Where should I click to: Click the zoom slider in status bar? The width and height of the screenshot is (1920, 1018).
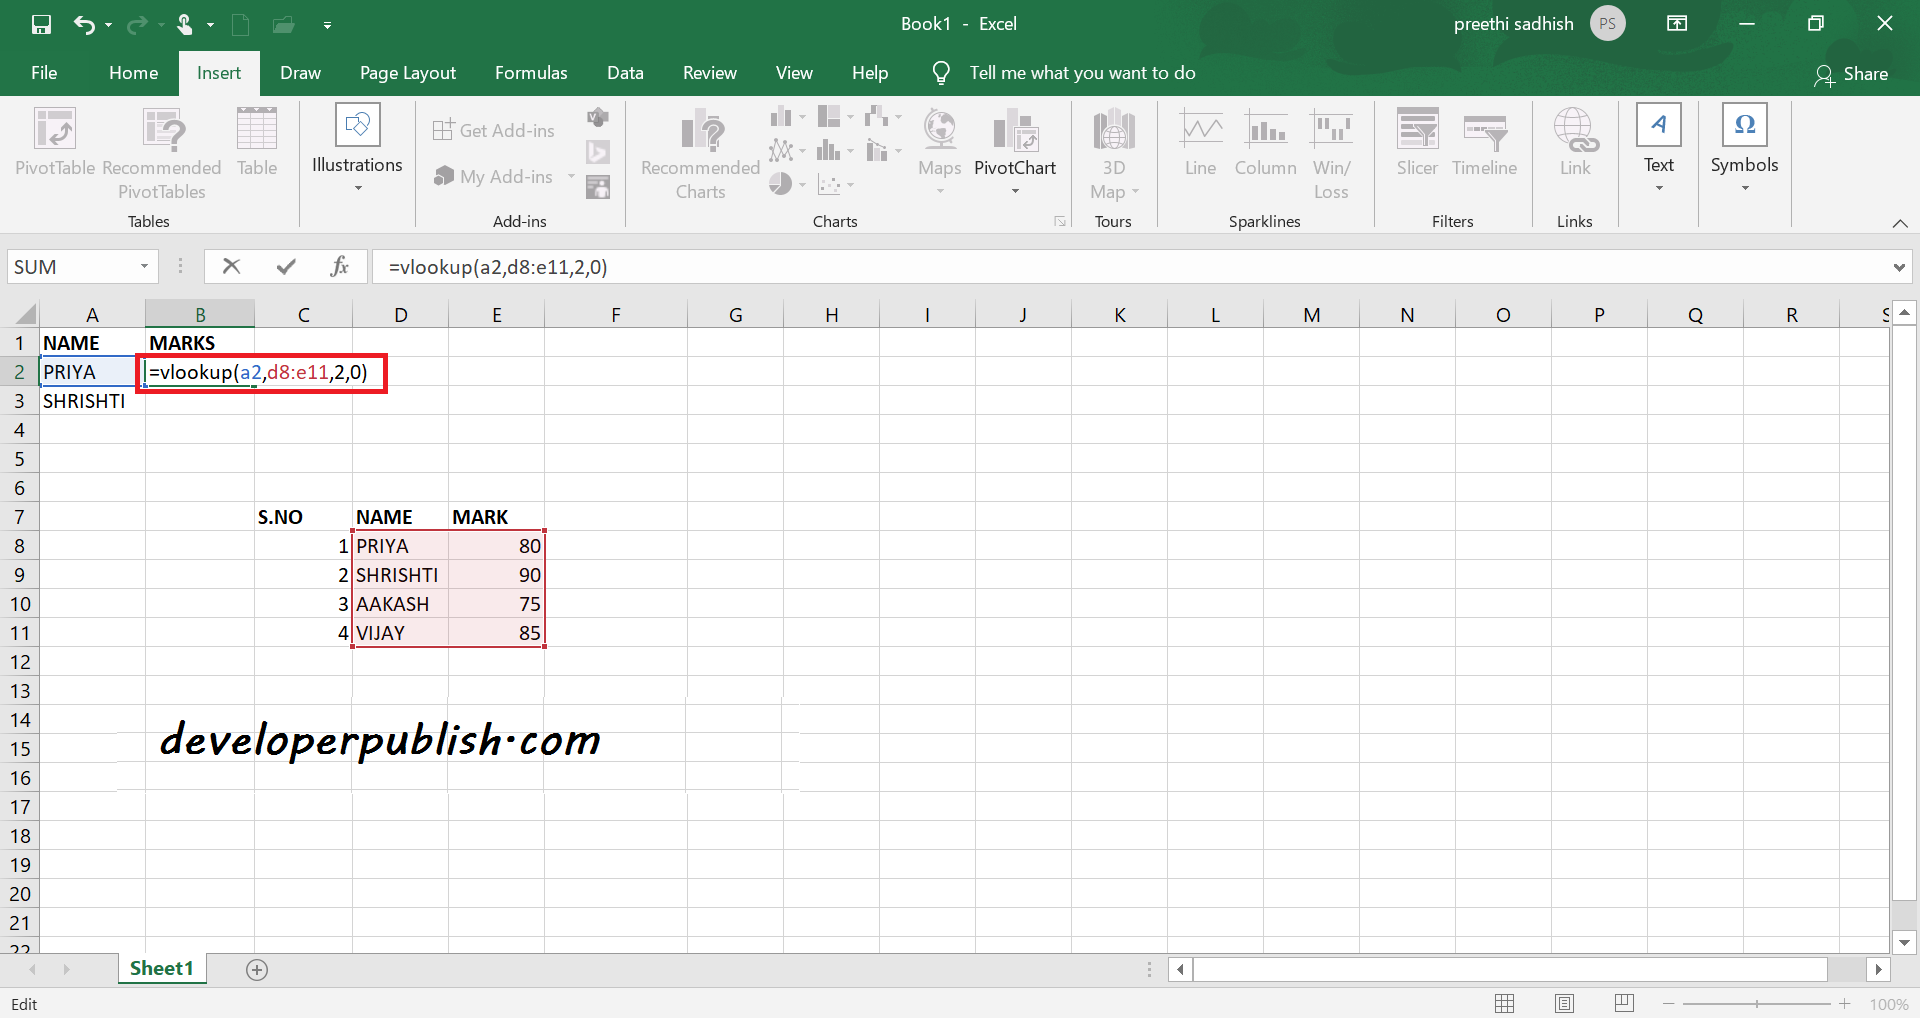click(1756, 1003)
